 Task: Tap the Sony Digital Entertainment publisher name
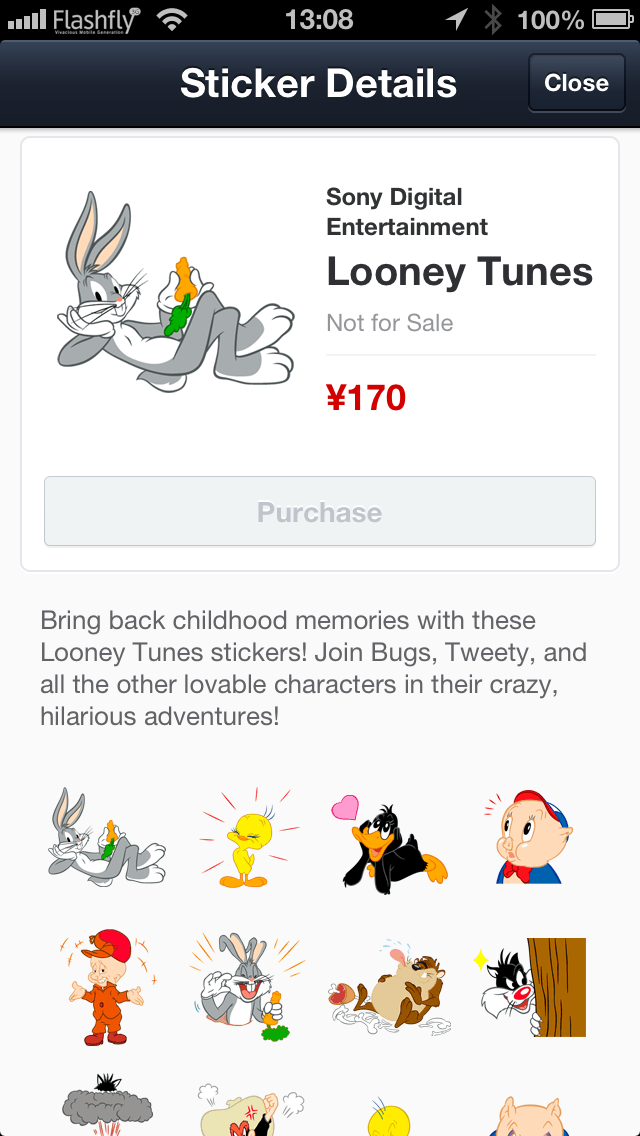click(x=407, y=212)
